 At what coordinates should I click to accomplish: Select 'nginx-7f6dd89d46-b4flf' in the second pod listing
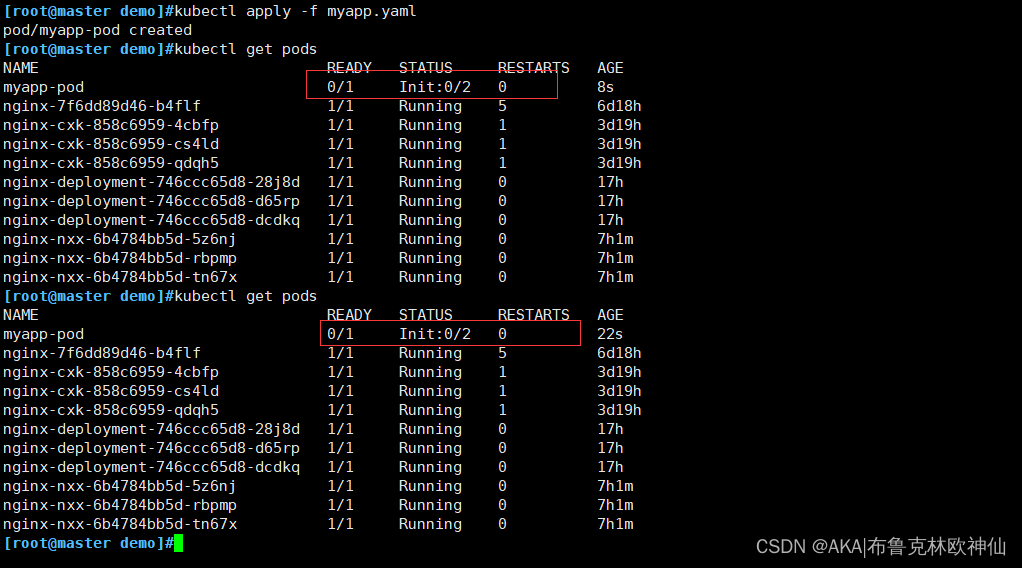coord(102,353)
